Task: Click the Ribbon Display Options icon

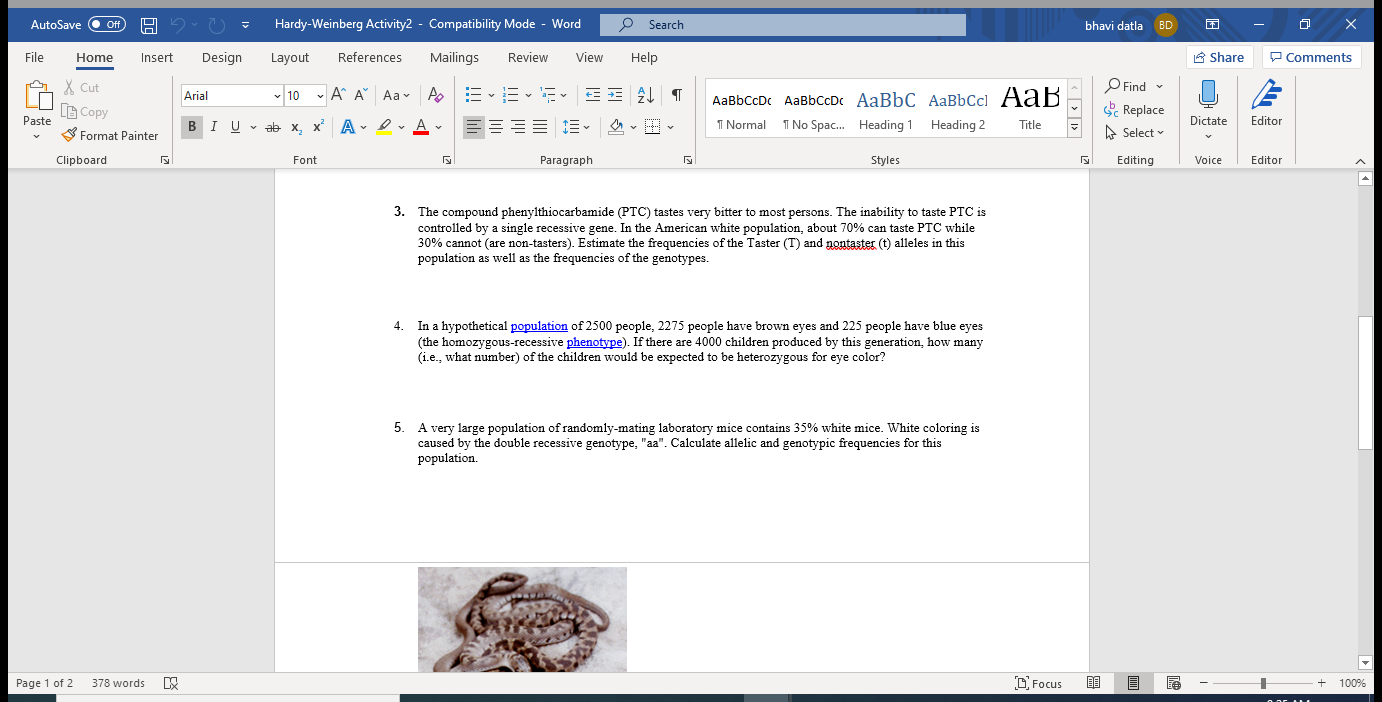Action: (1212, 25)
